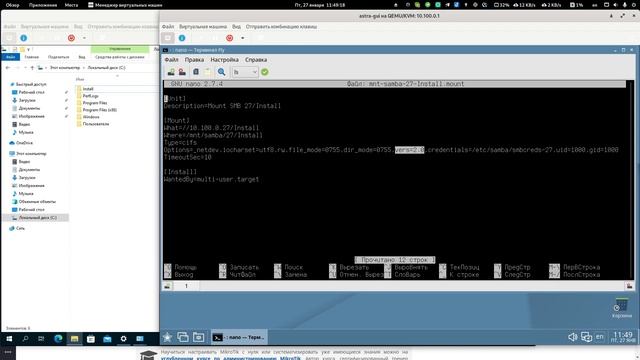
Task: Select the Install folder in Explorer
Action: [88, 89]
